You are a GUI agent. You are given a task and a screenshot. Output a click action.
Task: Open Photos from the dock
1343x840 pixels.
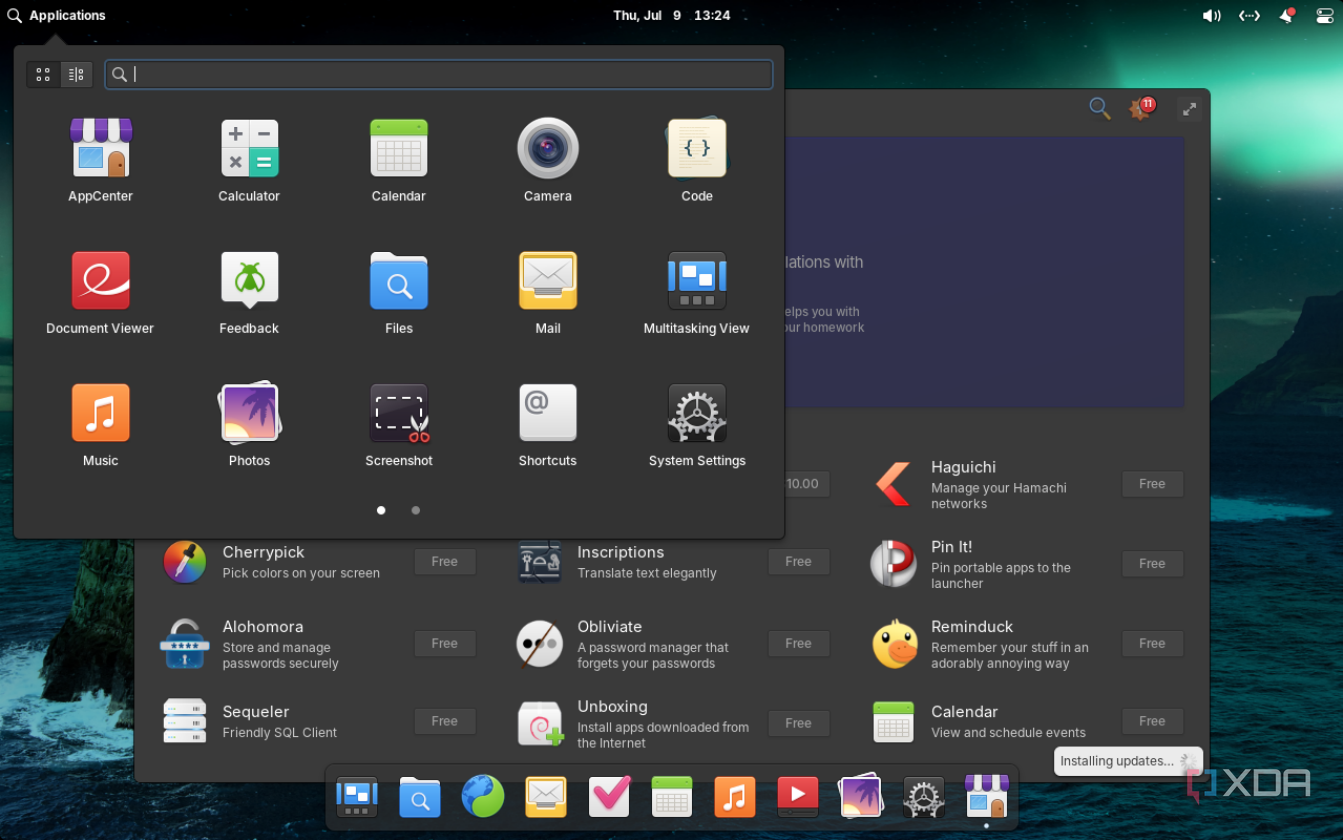(x=860, y=797)
